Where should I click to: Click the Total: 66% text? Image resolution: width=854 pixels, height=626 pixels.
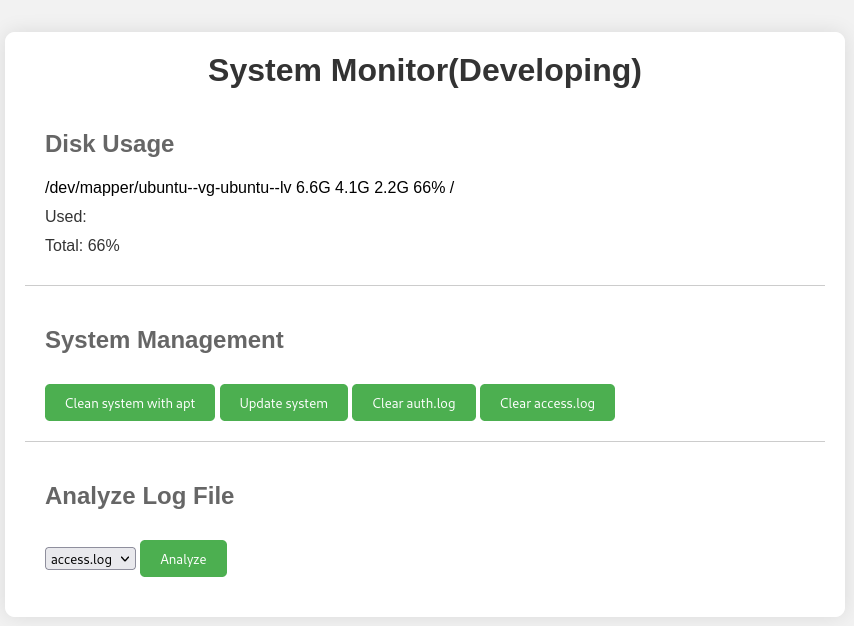coord(81,245)
